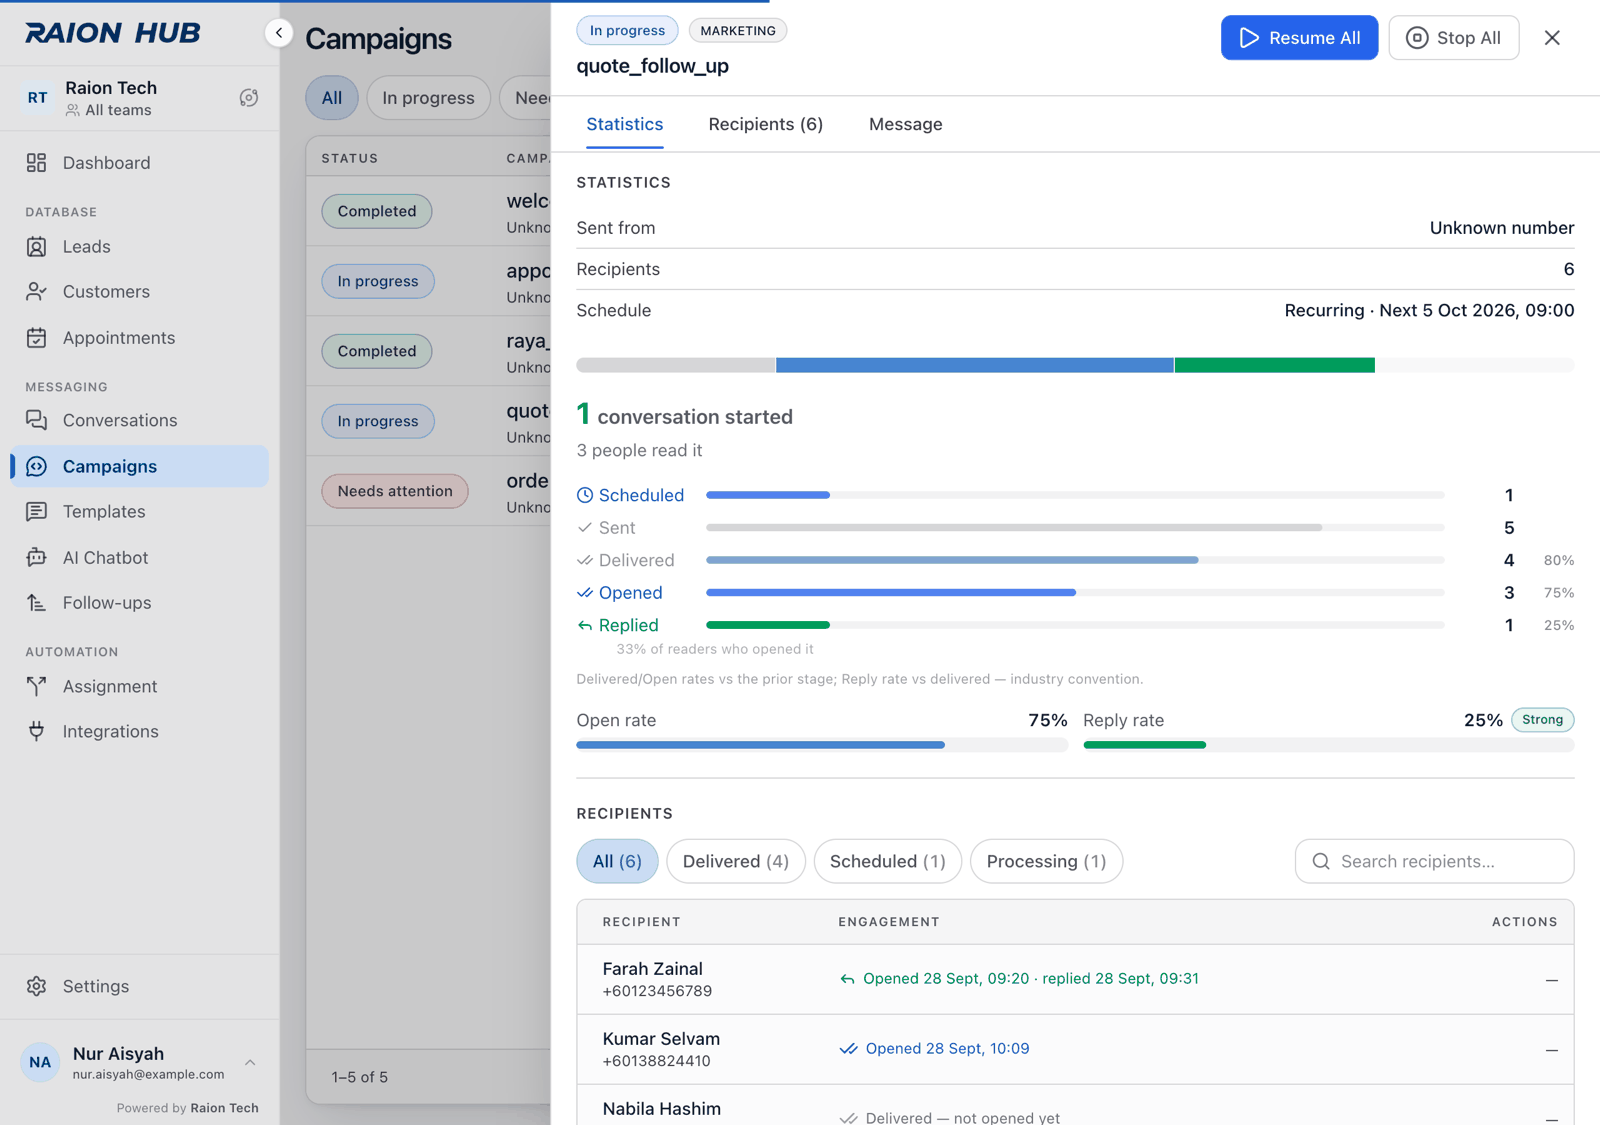Viewport: 1600px width, 1125px height.
Task: Click the phone number +60138824410
Action: point(656,1061)
